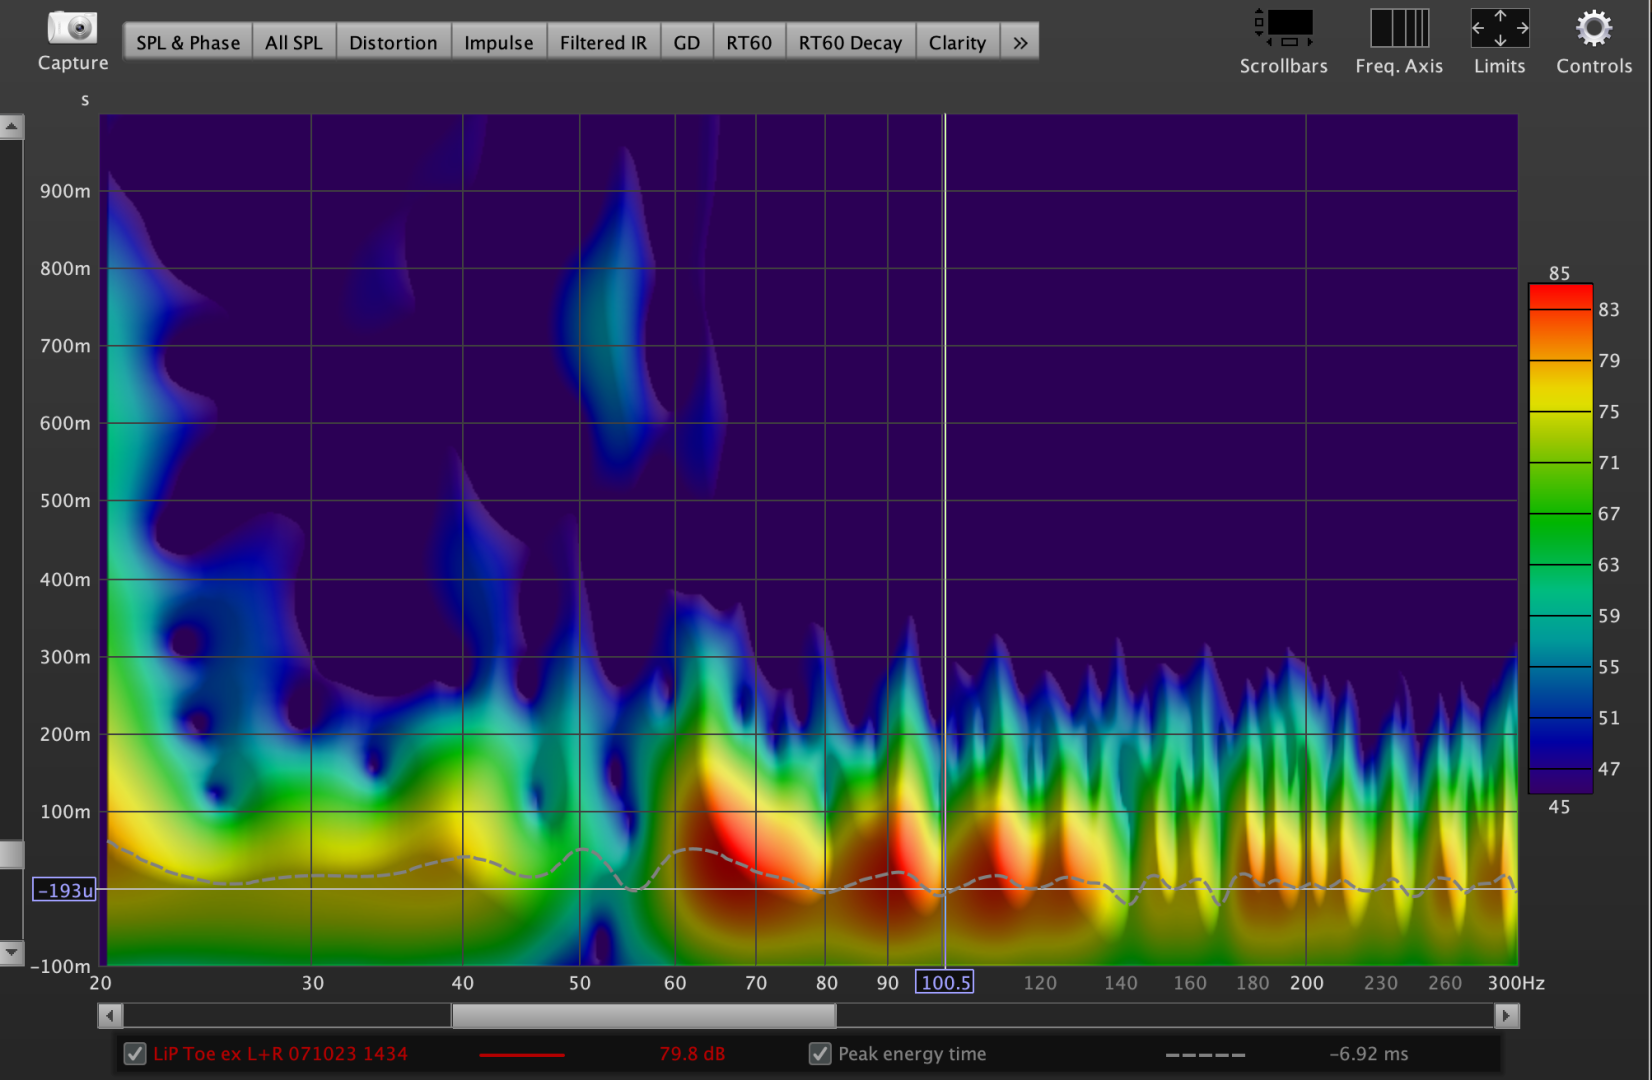This screenshot has height=1080, width=1652.
Task: Switch to the SPL & Phase tab
Action: click(x=188, y=43)
